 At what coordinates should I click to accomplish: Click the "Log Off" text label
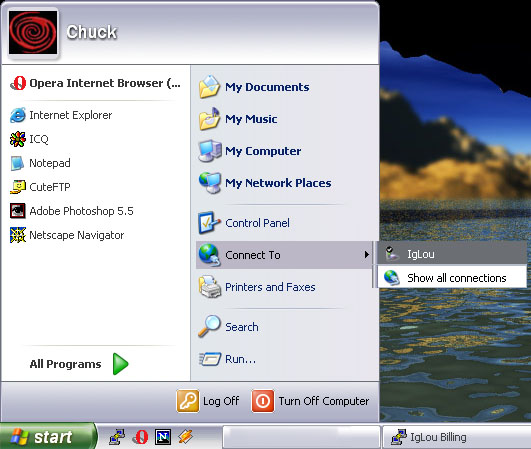click(221, 401)
